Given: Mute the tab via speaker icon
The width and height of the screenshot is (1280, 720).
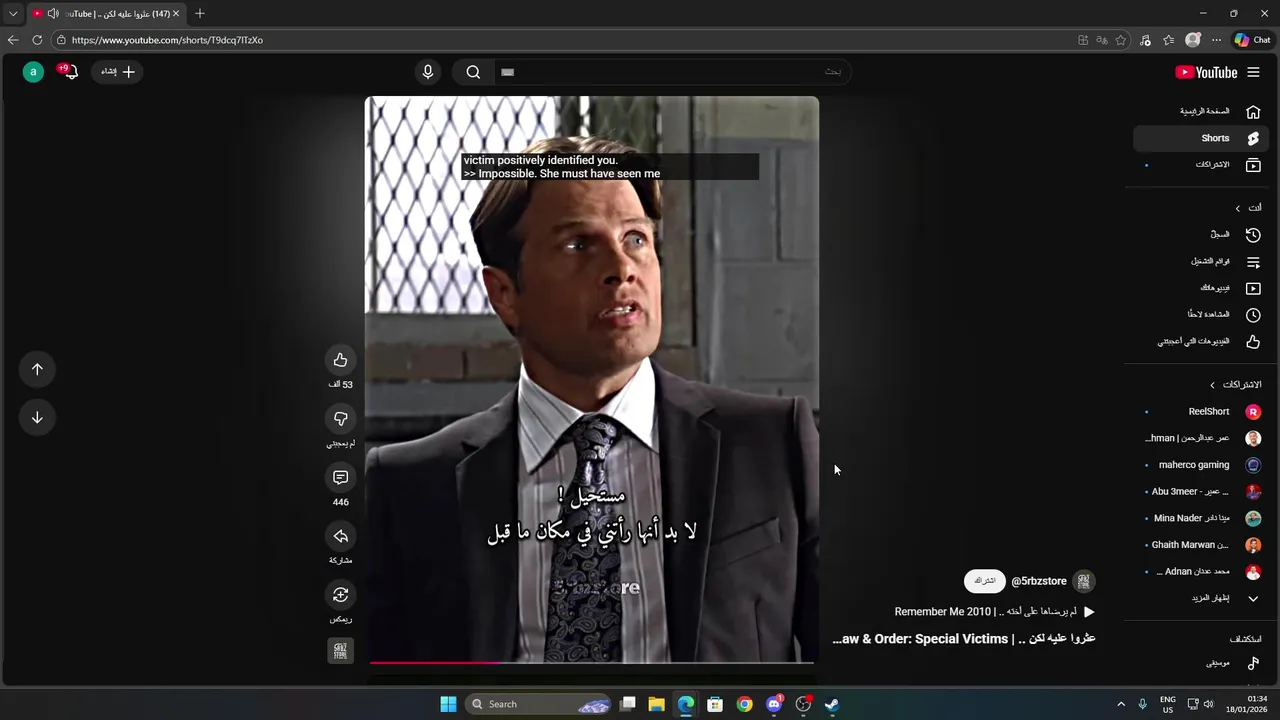Looking at the screenshot, I should 53,14.
